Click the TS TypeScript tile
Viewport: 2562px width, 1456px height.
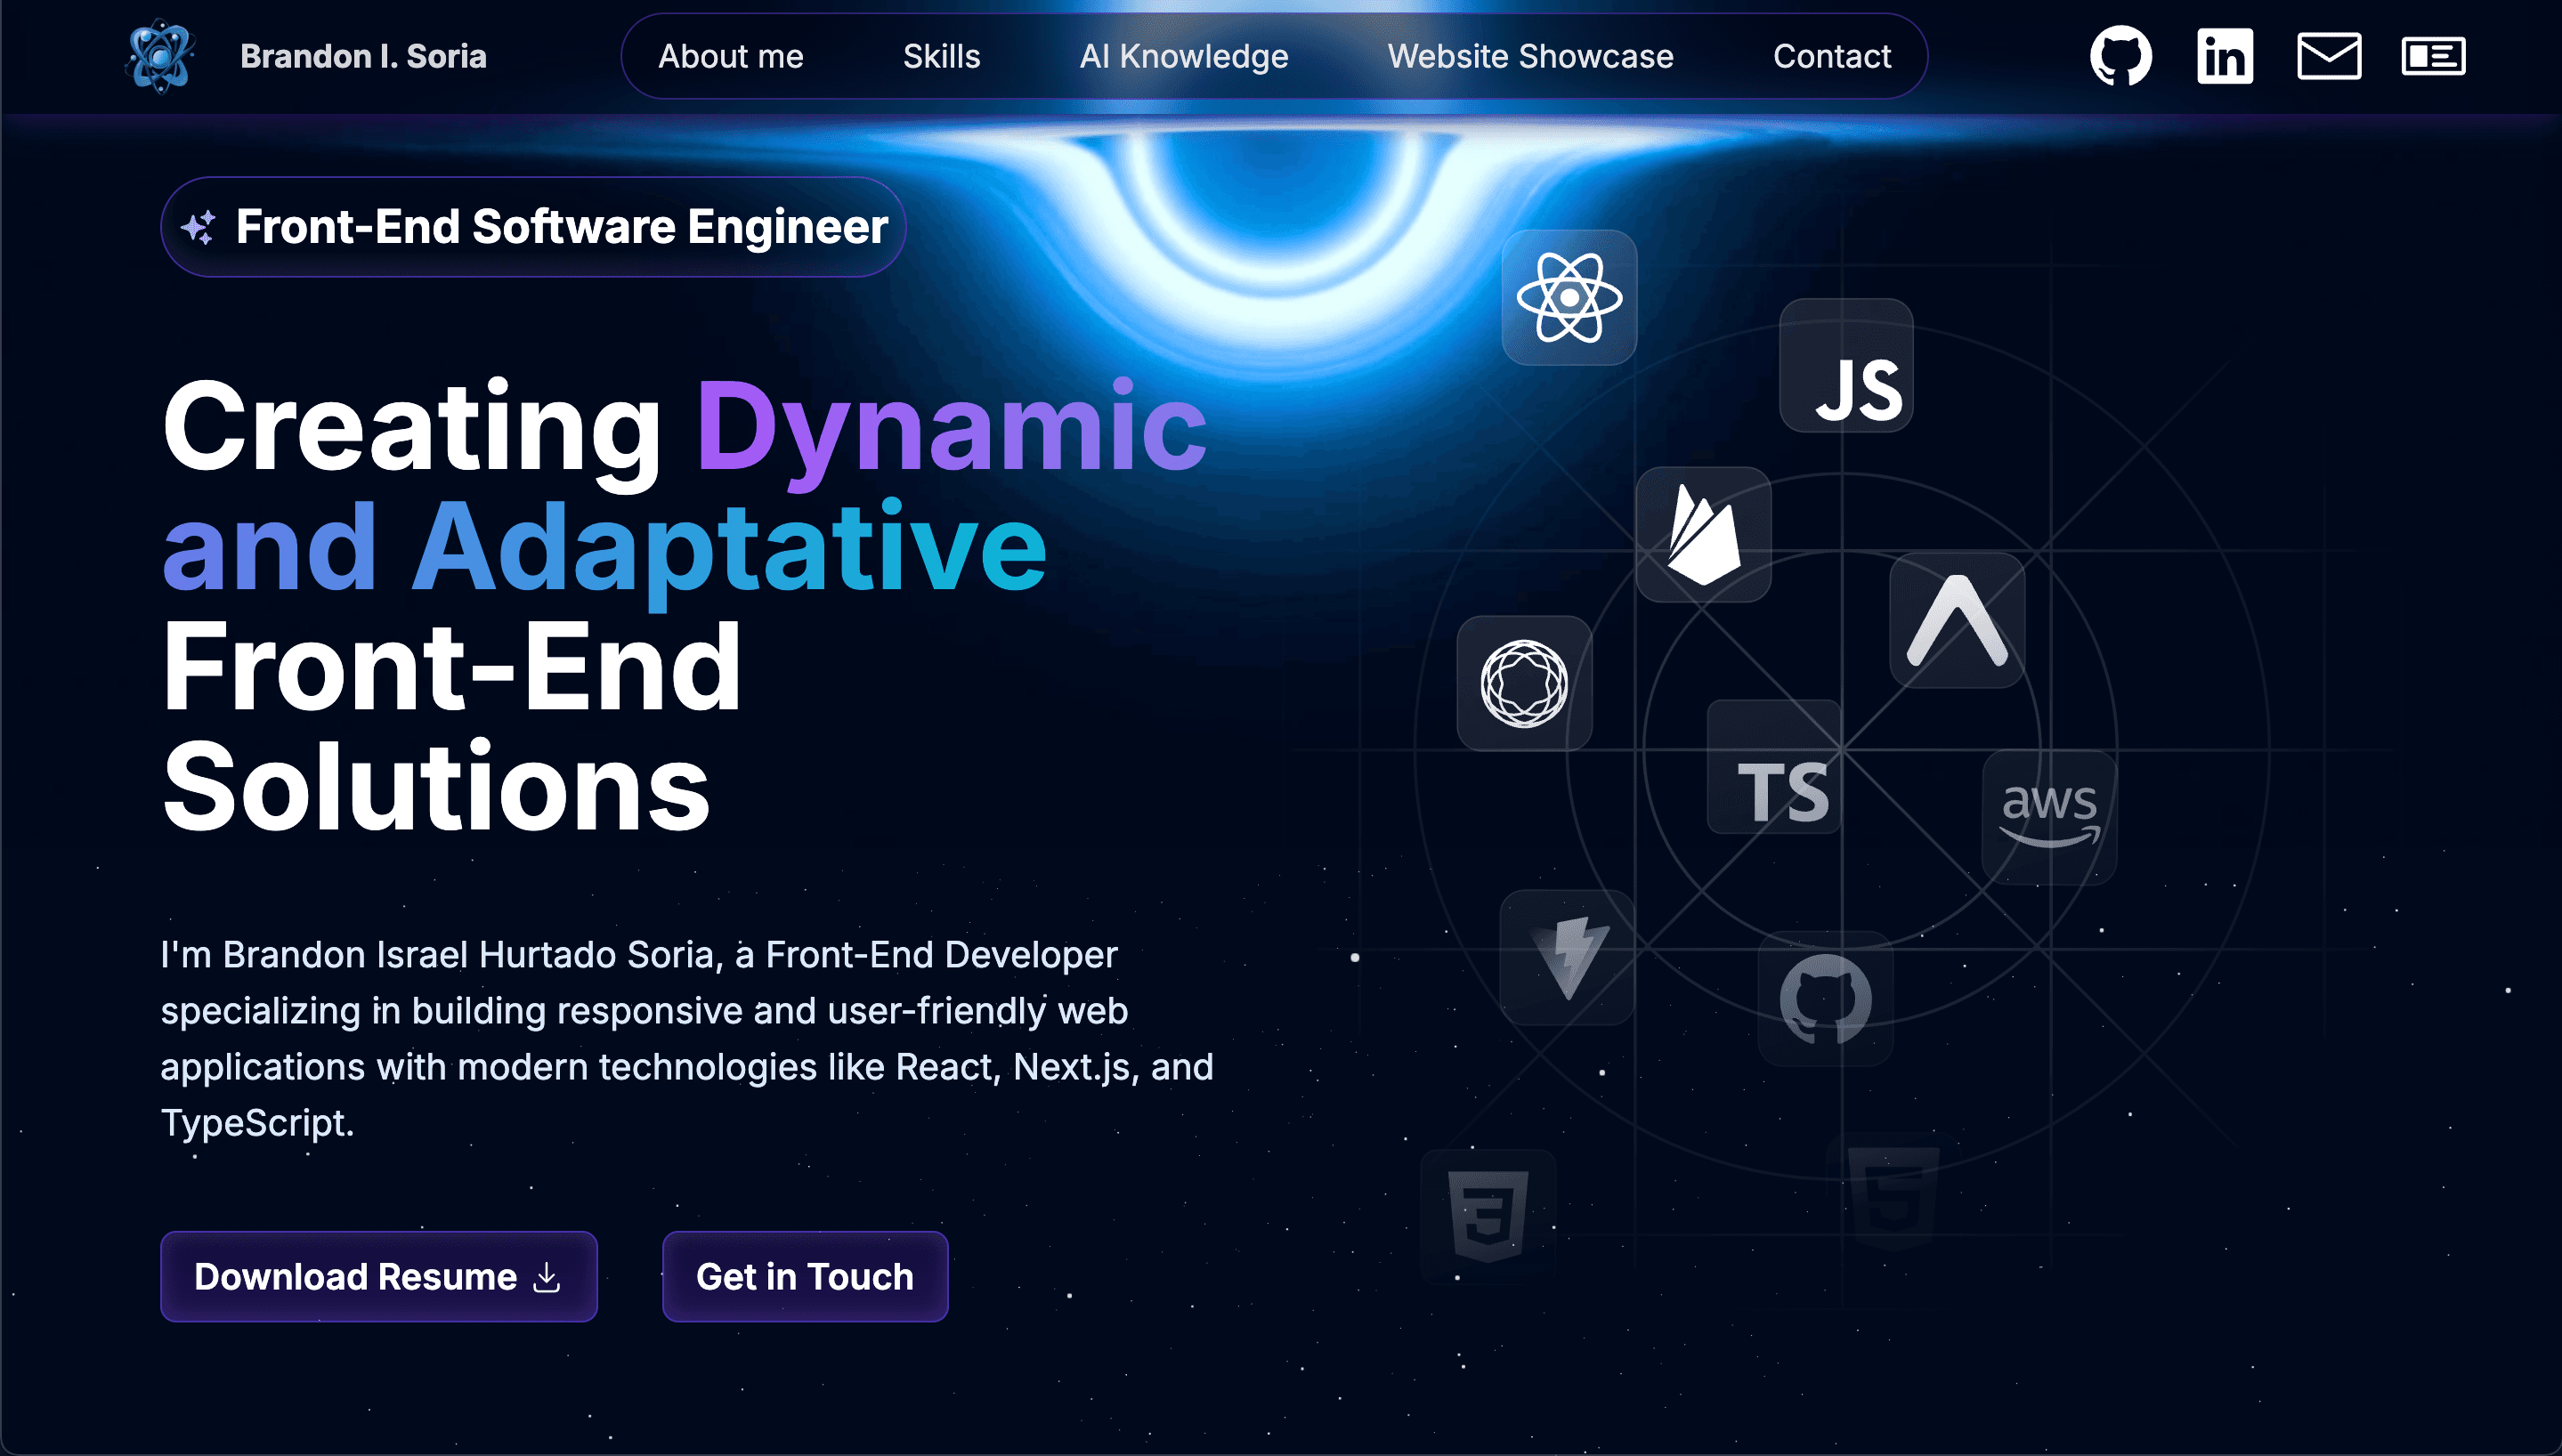(1774, 767)
